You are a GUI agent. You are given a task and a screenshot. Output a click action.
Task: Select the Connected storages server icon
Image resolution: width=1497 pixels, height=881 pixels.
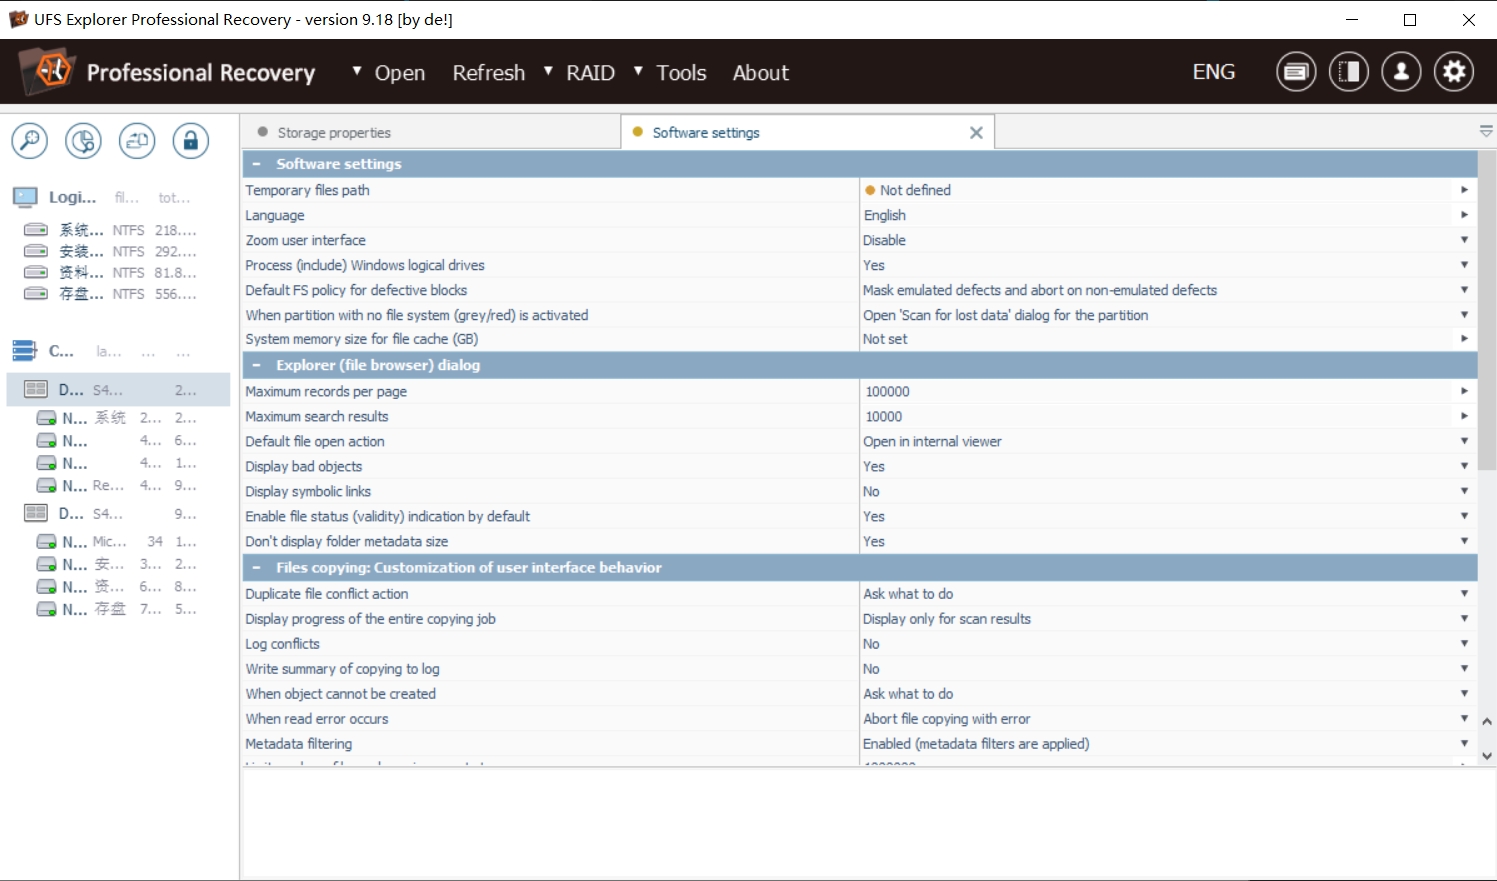(24, 351)
